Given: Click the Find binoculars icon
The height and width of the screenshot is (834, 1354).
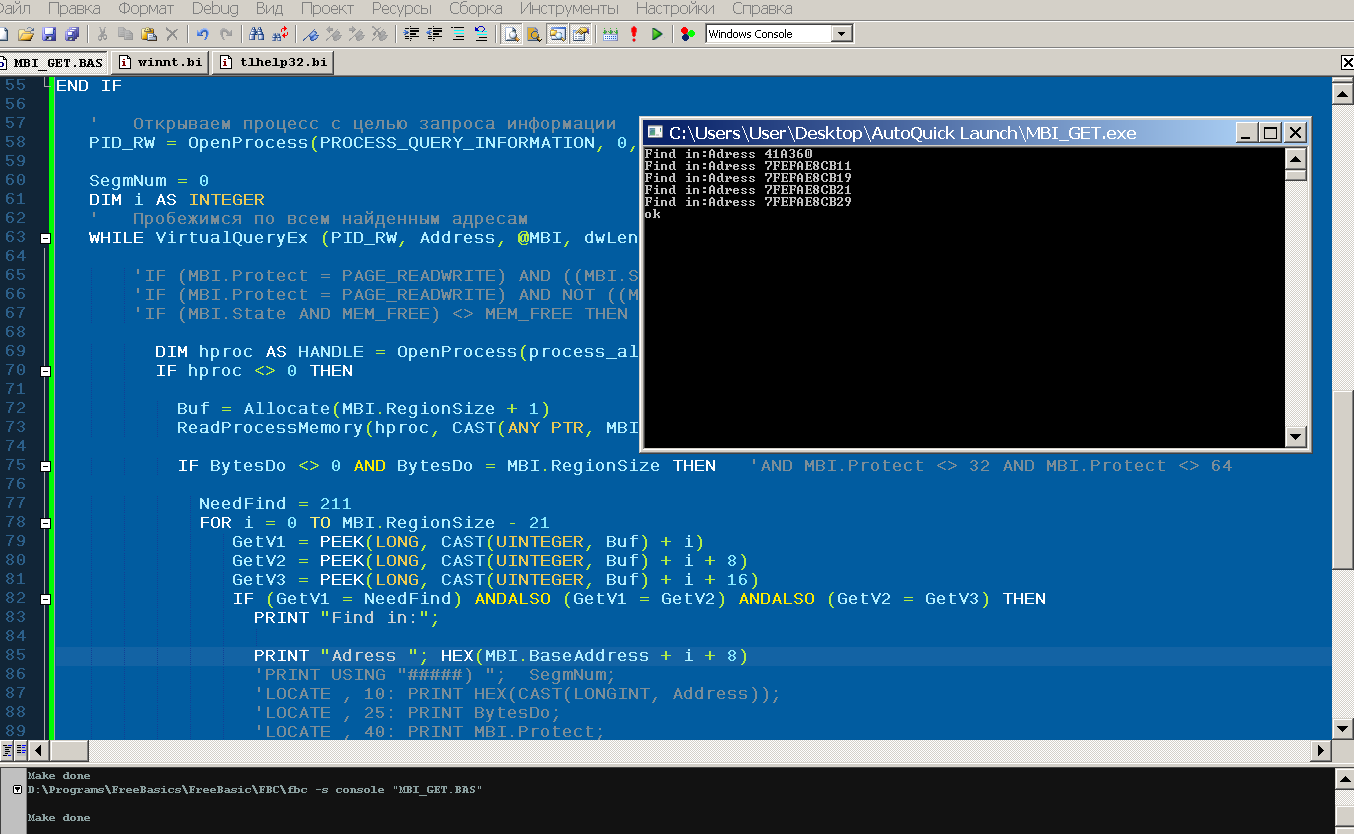Looking at the screenshot, I should (256, 34).
